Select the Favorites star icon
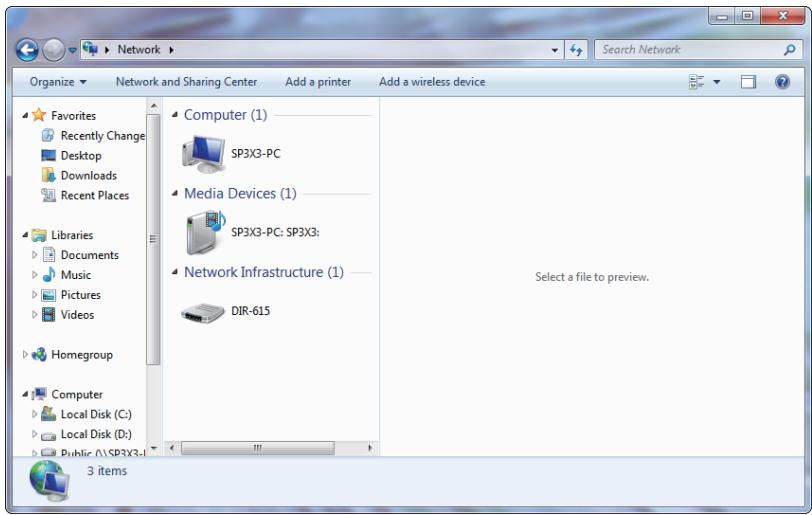 [x=39, y=115]
